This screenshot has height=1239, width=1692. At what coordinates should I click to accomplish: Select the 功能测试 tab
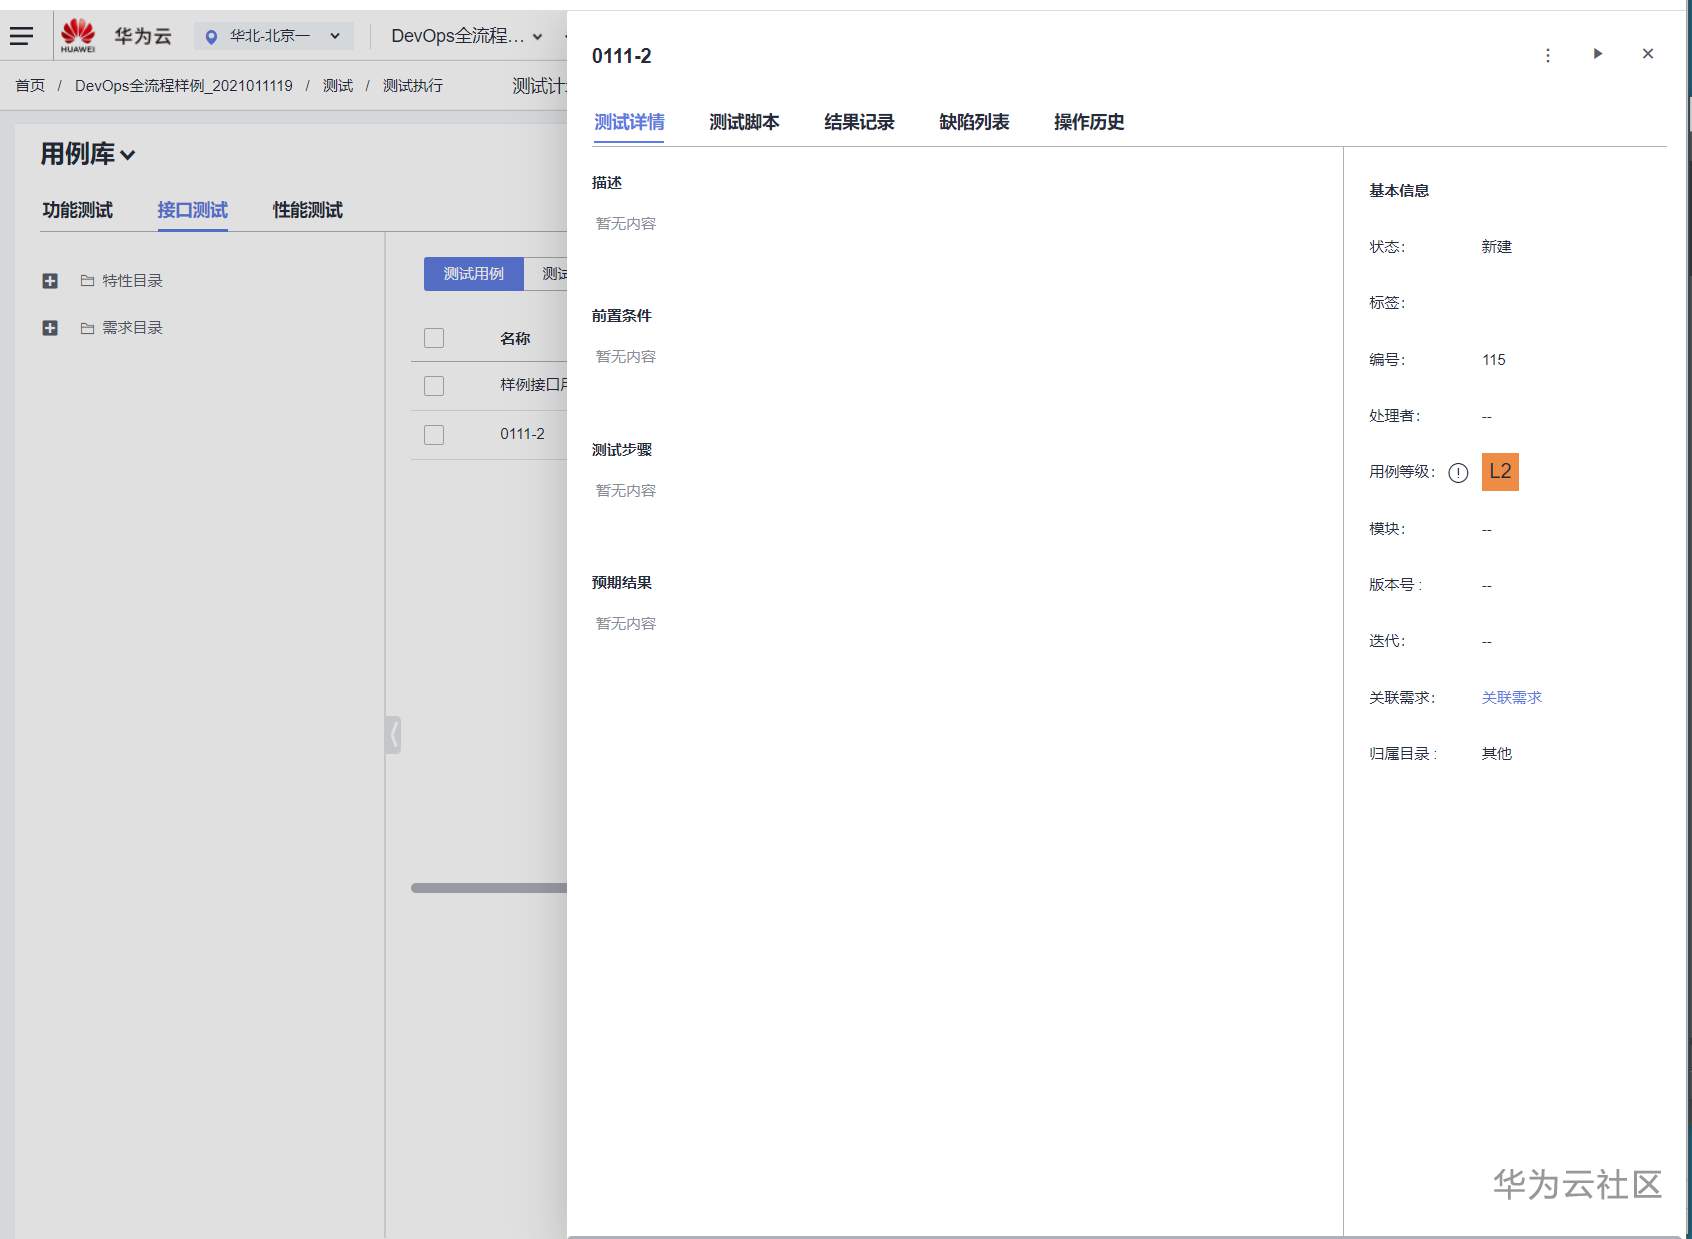click(x=77, y=210)
